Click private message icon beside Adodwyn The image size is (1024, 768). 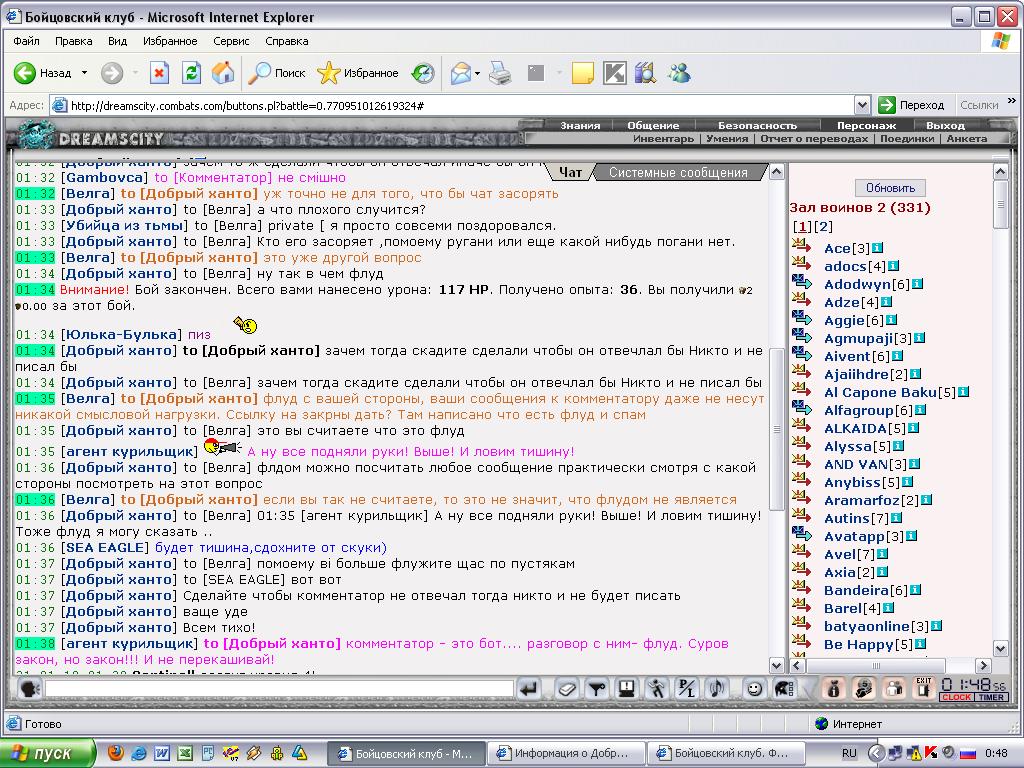tap(801, 283)
